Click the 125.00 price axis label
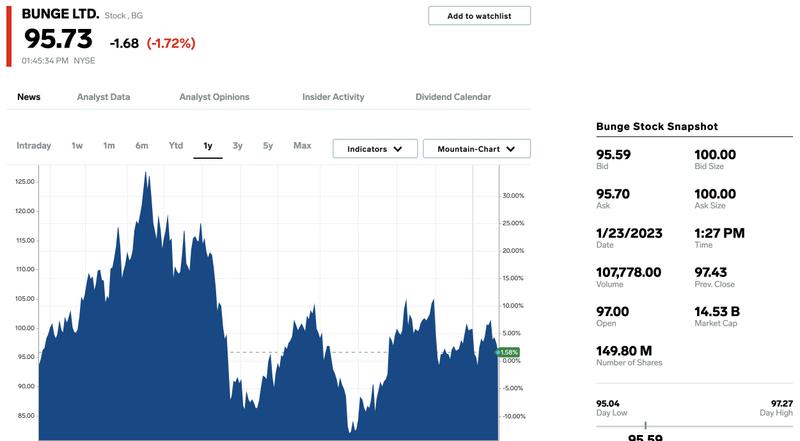The width and height of the screenshot is (800, 441). pos(26,182)
